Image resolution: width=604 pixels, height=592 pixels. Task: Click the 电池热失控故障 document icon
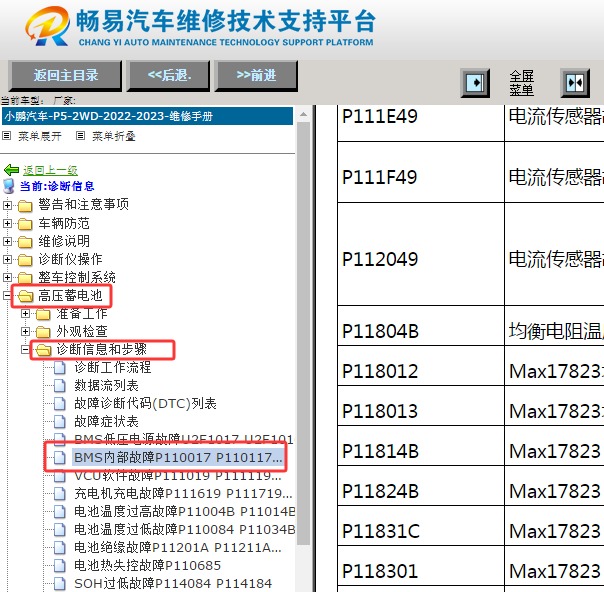tap(60, 565)
